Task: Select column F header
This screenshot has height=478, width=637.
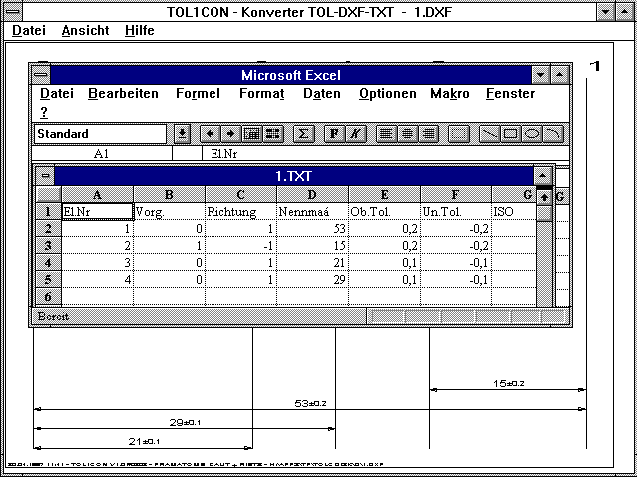Action: (456, 195)
